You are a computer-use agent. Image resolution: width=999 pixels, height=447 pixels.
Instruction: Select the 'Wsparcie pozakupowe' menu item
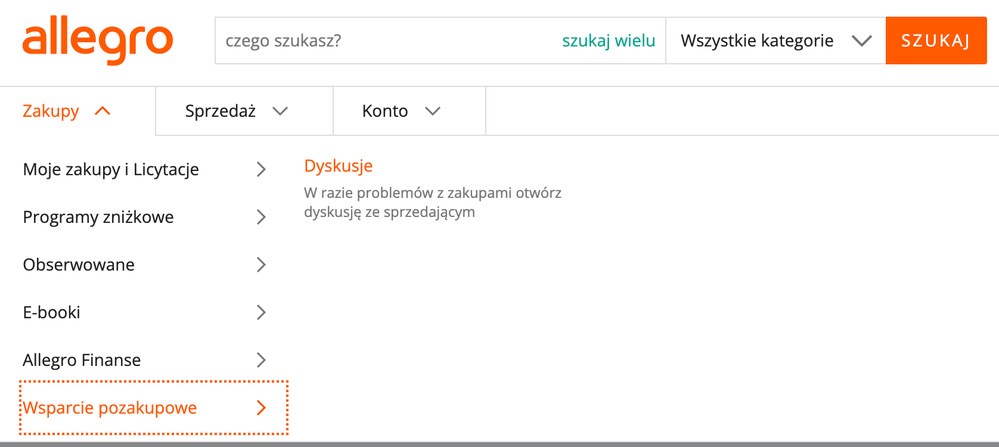pos(154,408)
